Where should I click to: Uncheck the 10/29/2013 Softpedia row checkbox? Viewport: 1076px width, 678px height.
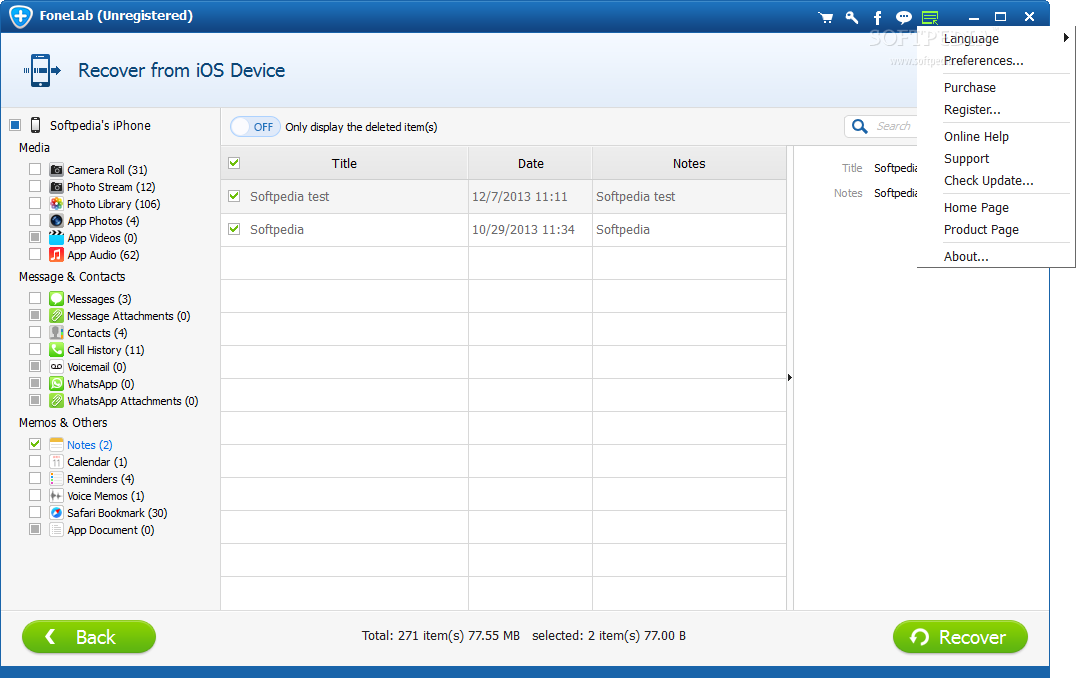click(x=234, y=229)
